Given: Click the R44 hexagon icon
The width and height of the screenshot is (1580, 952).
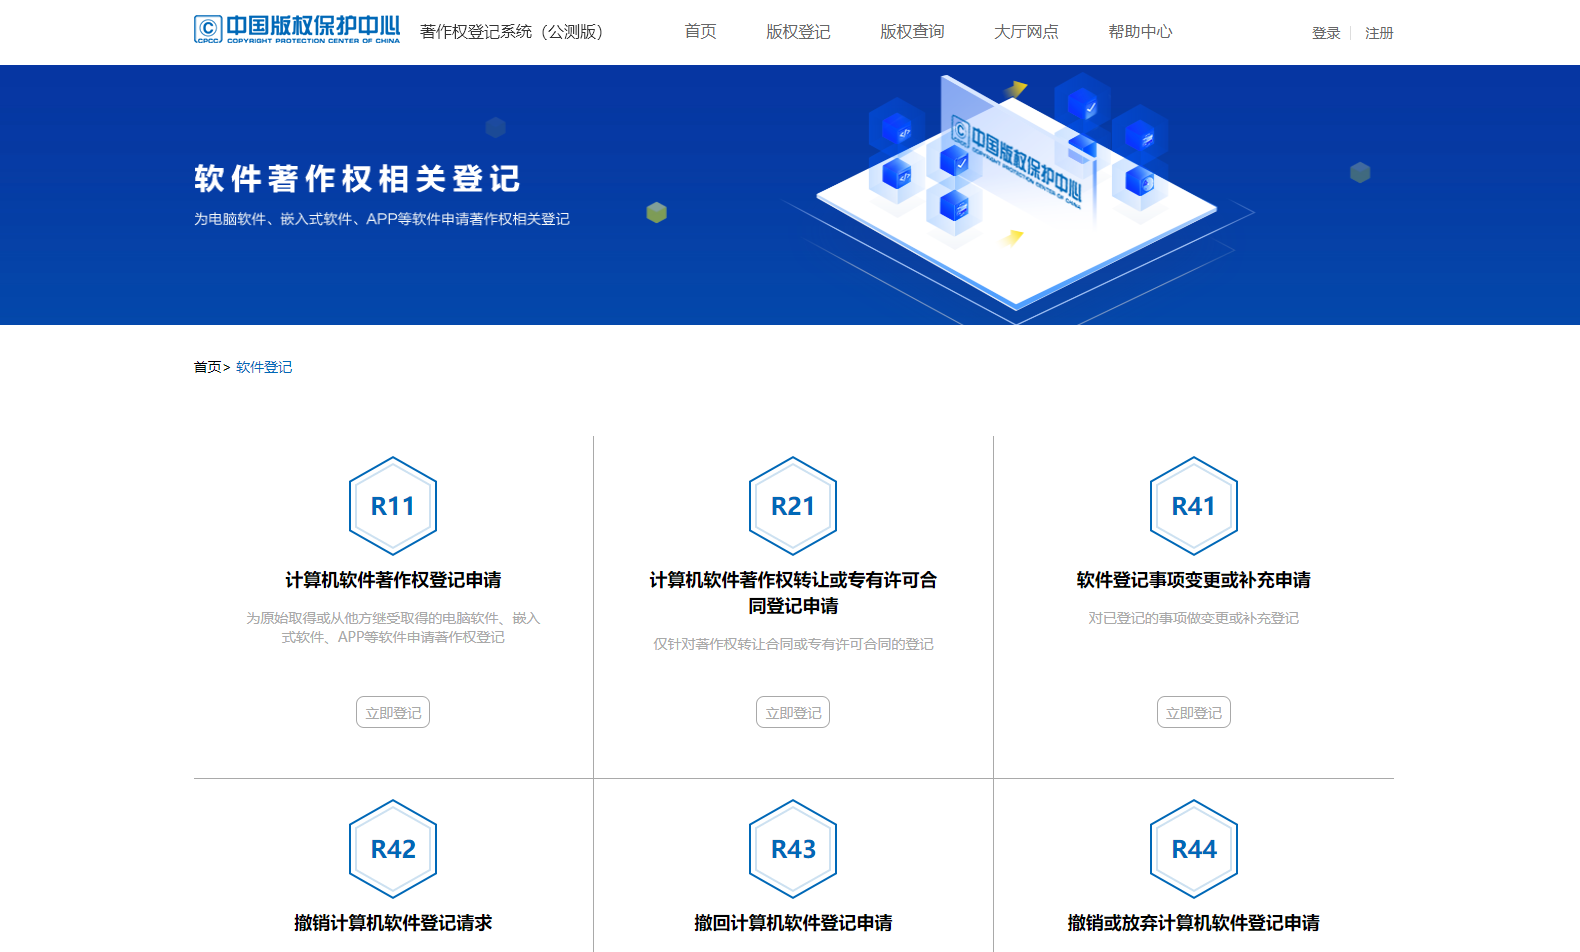Looking at the screenshot, I should [1193, 849].
